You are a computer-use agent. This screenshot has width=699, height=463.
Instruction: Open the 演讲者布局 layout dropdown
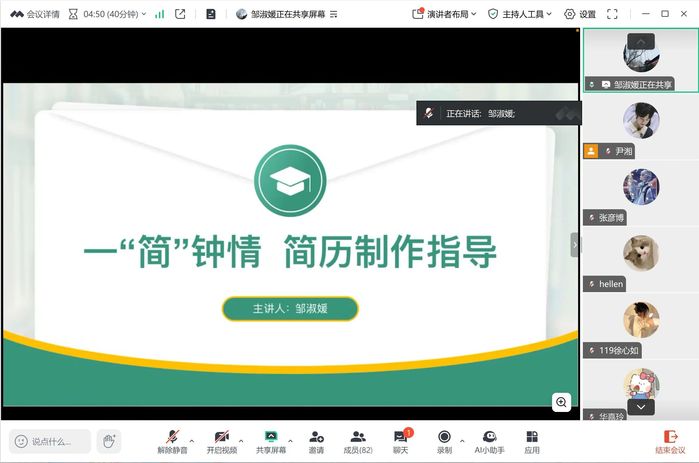(445, 14)
